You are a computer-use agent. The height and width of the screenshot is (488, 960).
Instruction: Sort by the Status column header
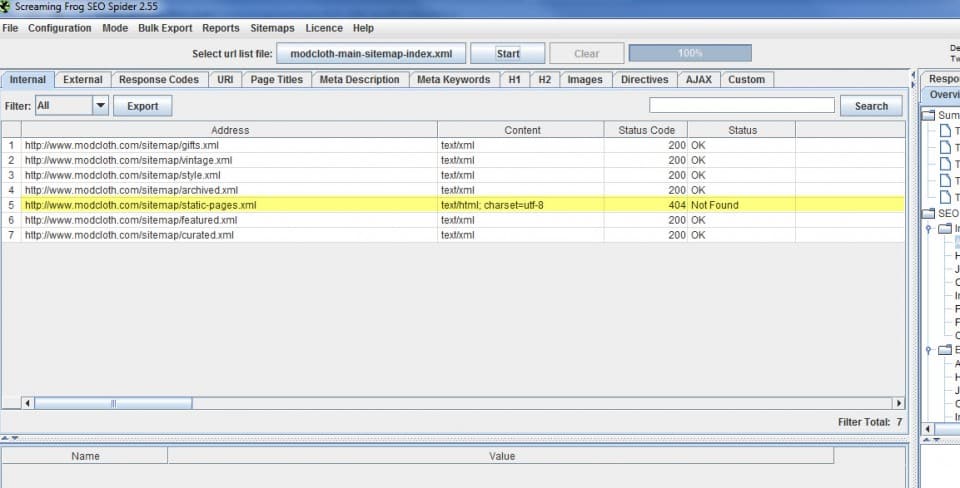point(742,130)
